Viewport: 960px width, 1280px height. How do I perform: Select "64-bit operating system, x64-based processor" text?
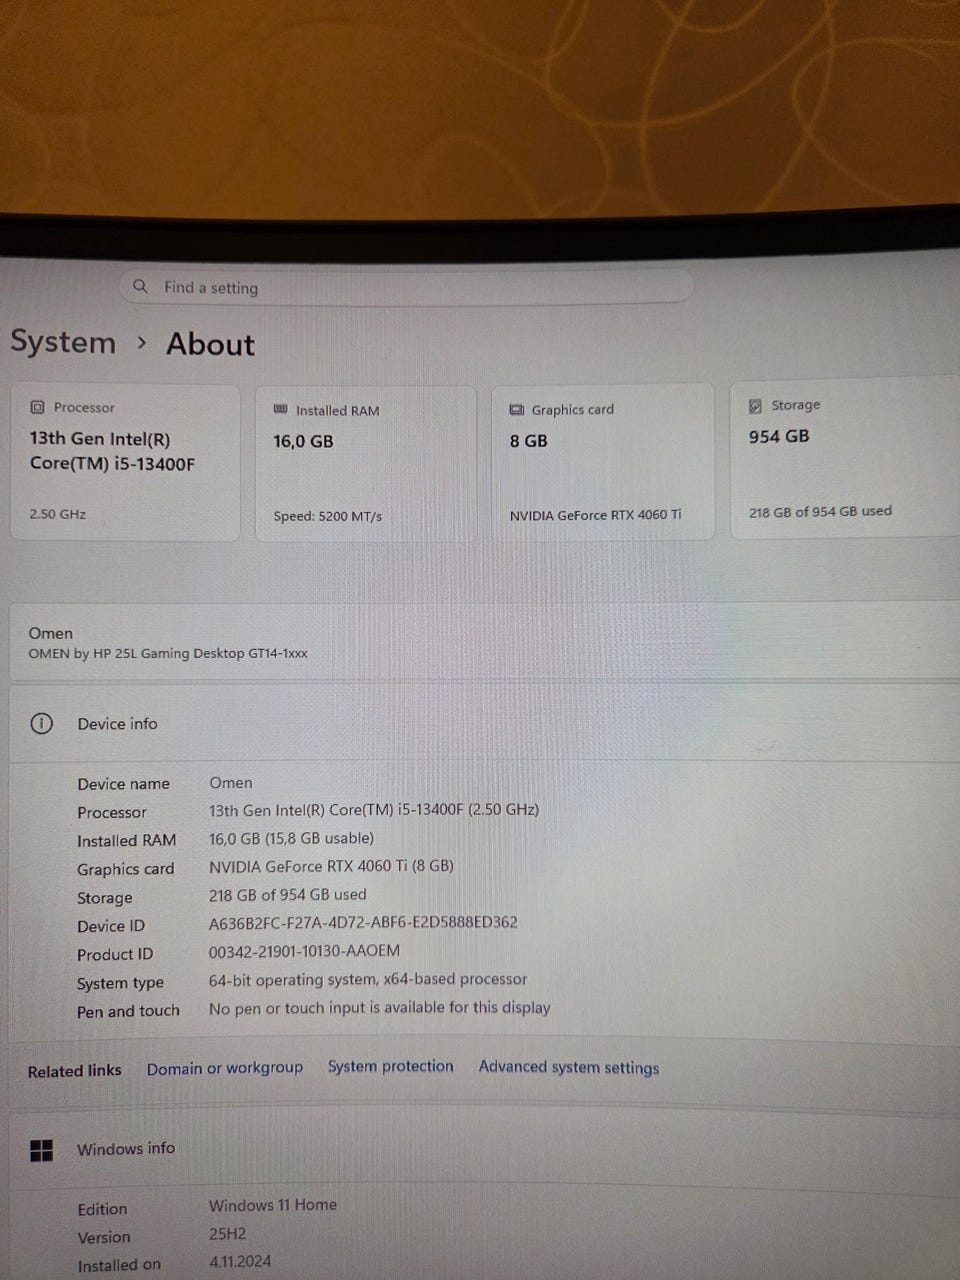pyautogui.click(x=368, y=979)
